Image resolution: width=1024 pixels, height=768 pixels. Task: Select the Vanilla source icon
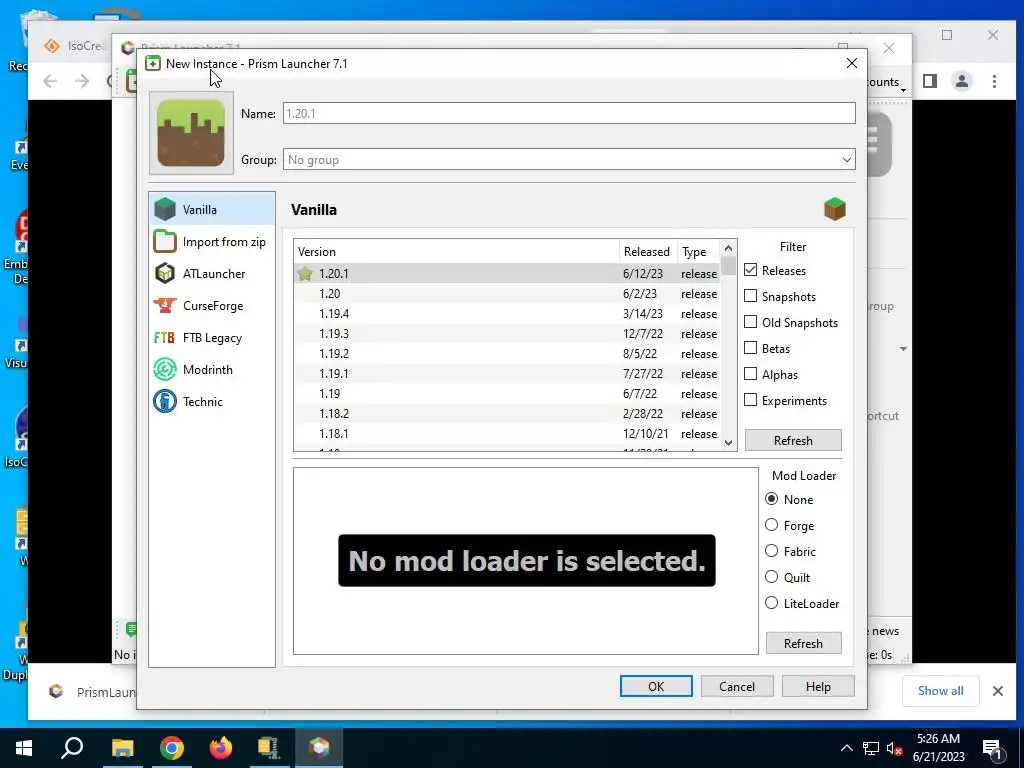(165, 210)
